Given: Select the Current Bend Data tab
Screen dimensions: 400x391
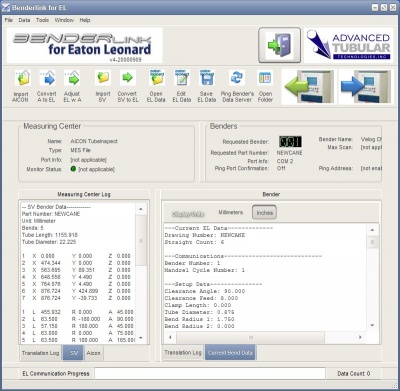Looking at the screenshot, I should click(230, 352).
